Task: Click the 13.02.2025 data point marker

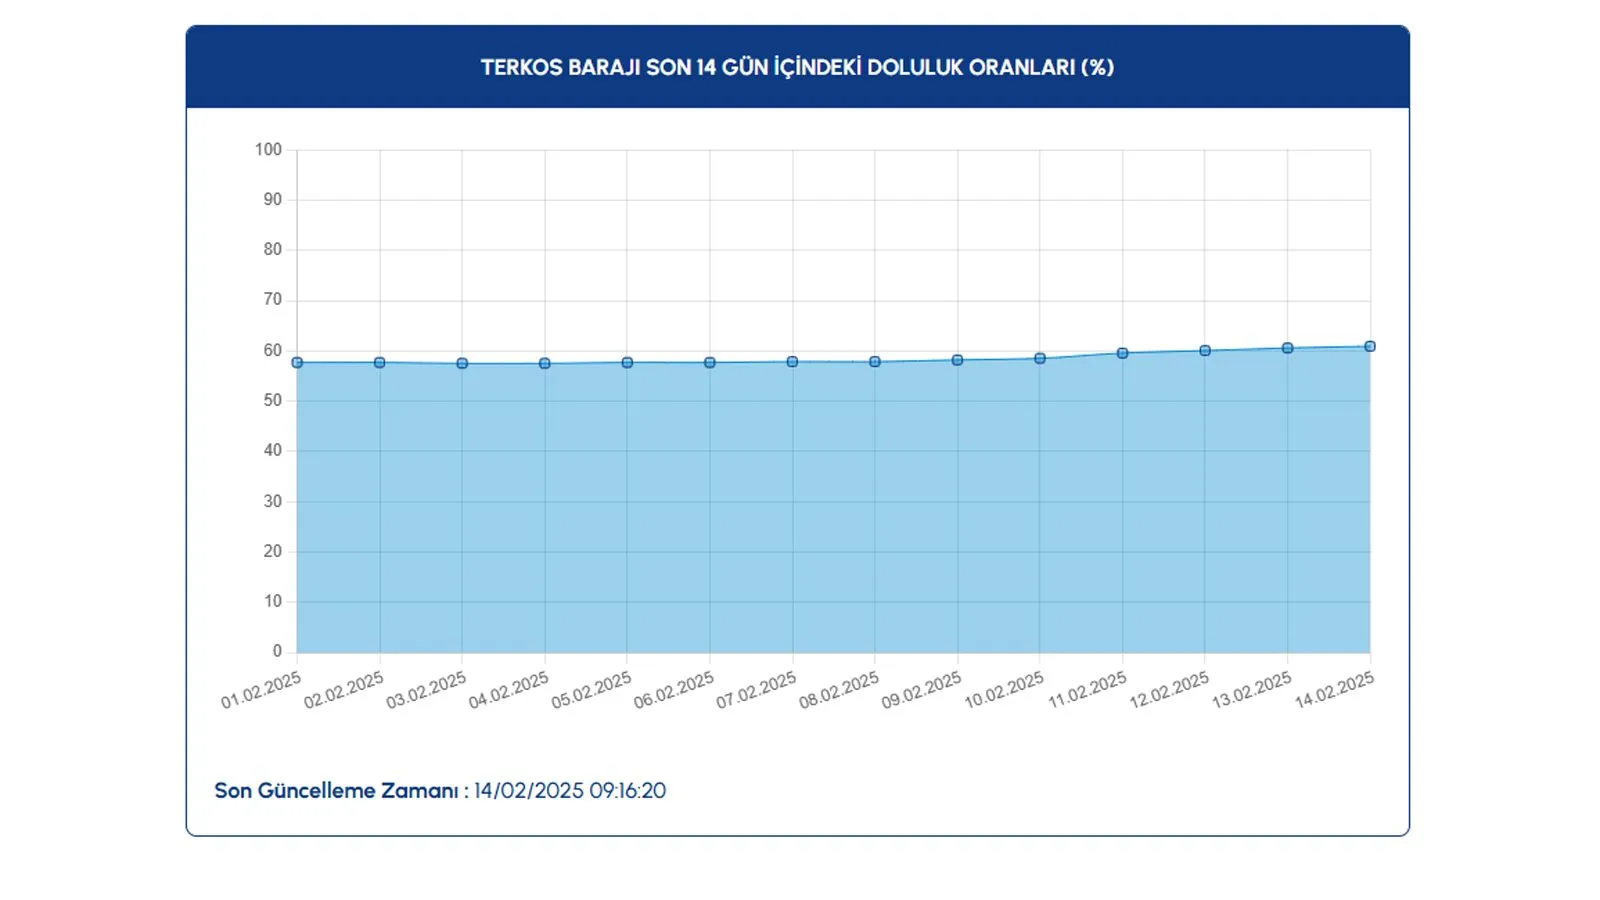Action: [1287, 348]
